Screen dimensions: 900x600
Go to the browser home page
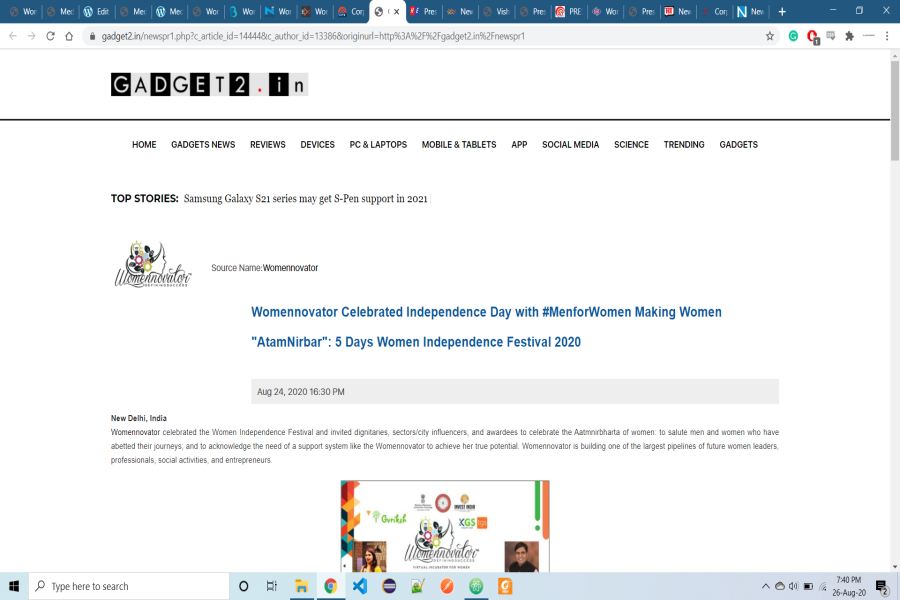click(x=69, y=36)
